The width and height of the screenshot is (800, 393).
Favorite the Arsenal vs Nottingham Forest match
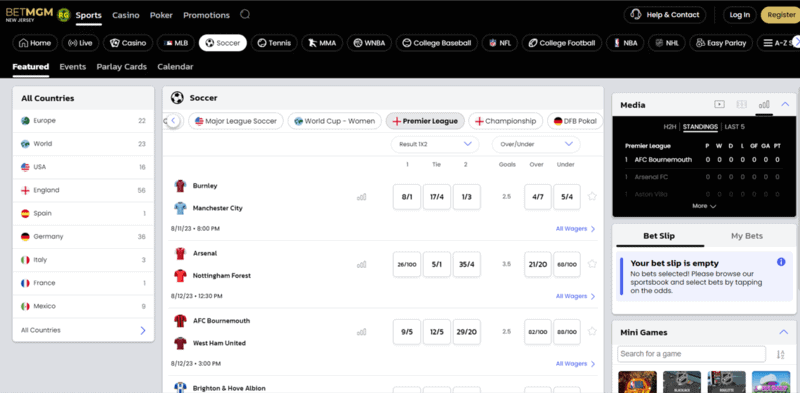[592, 264]
